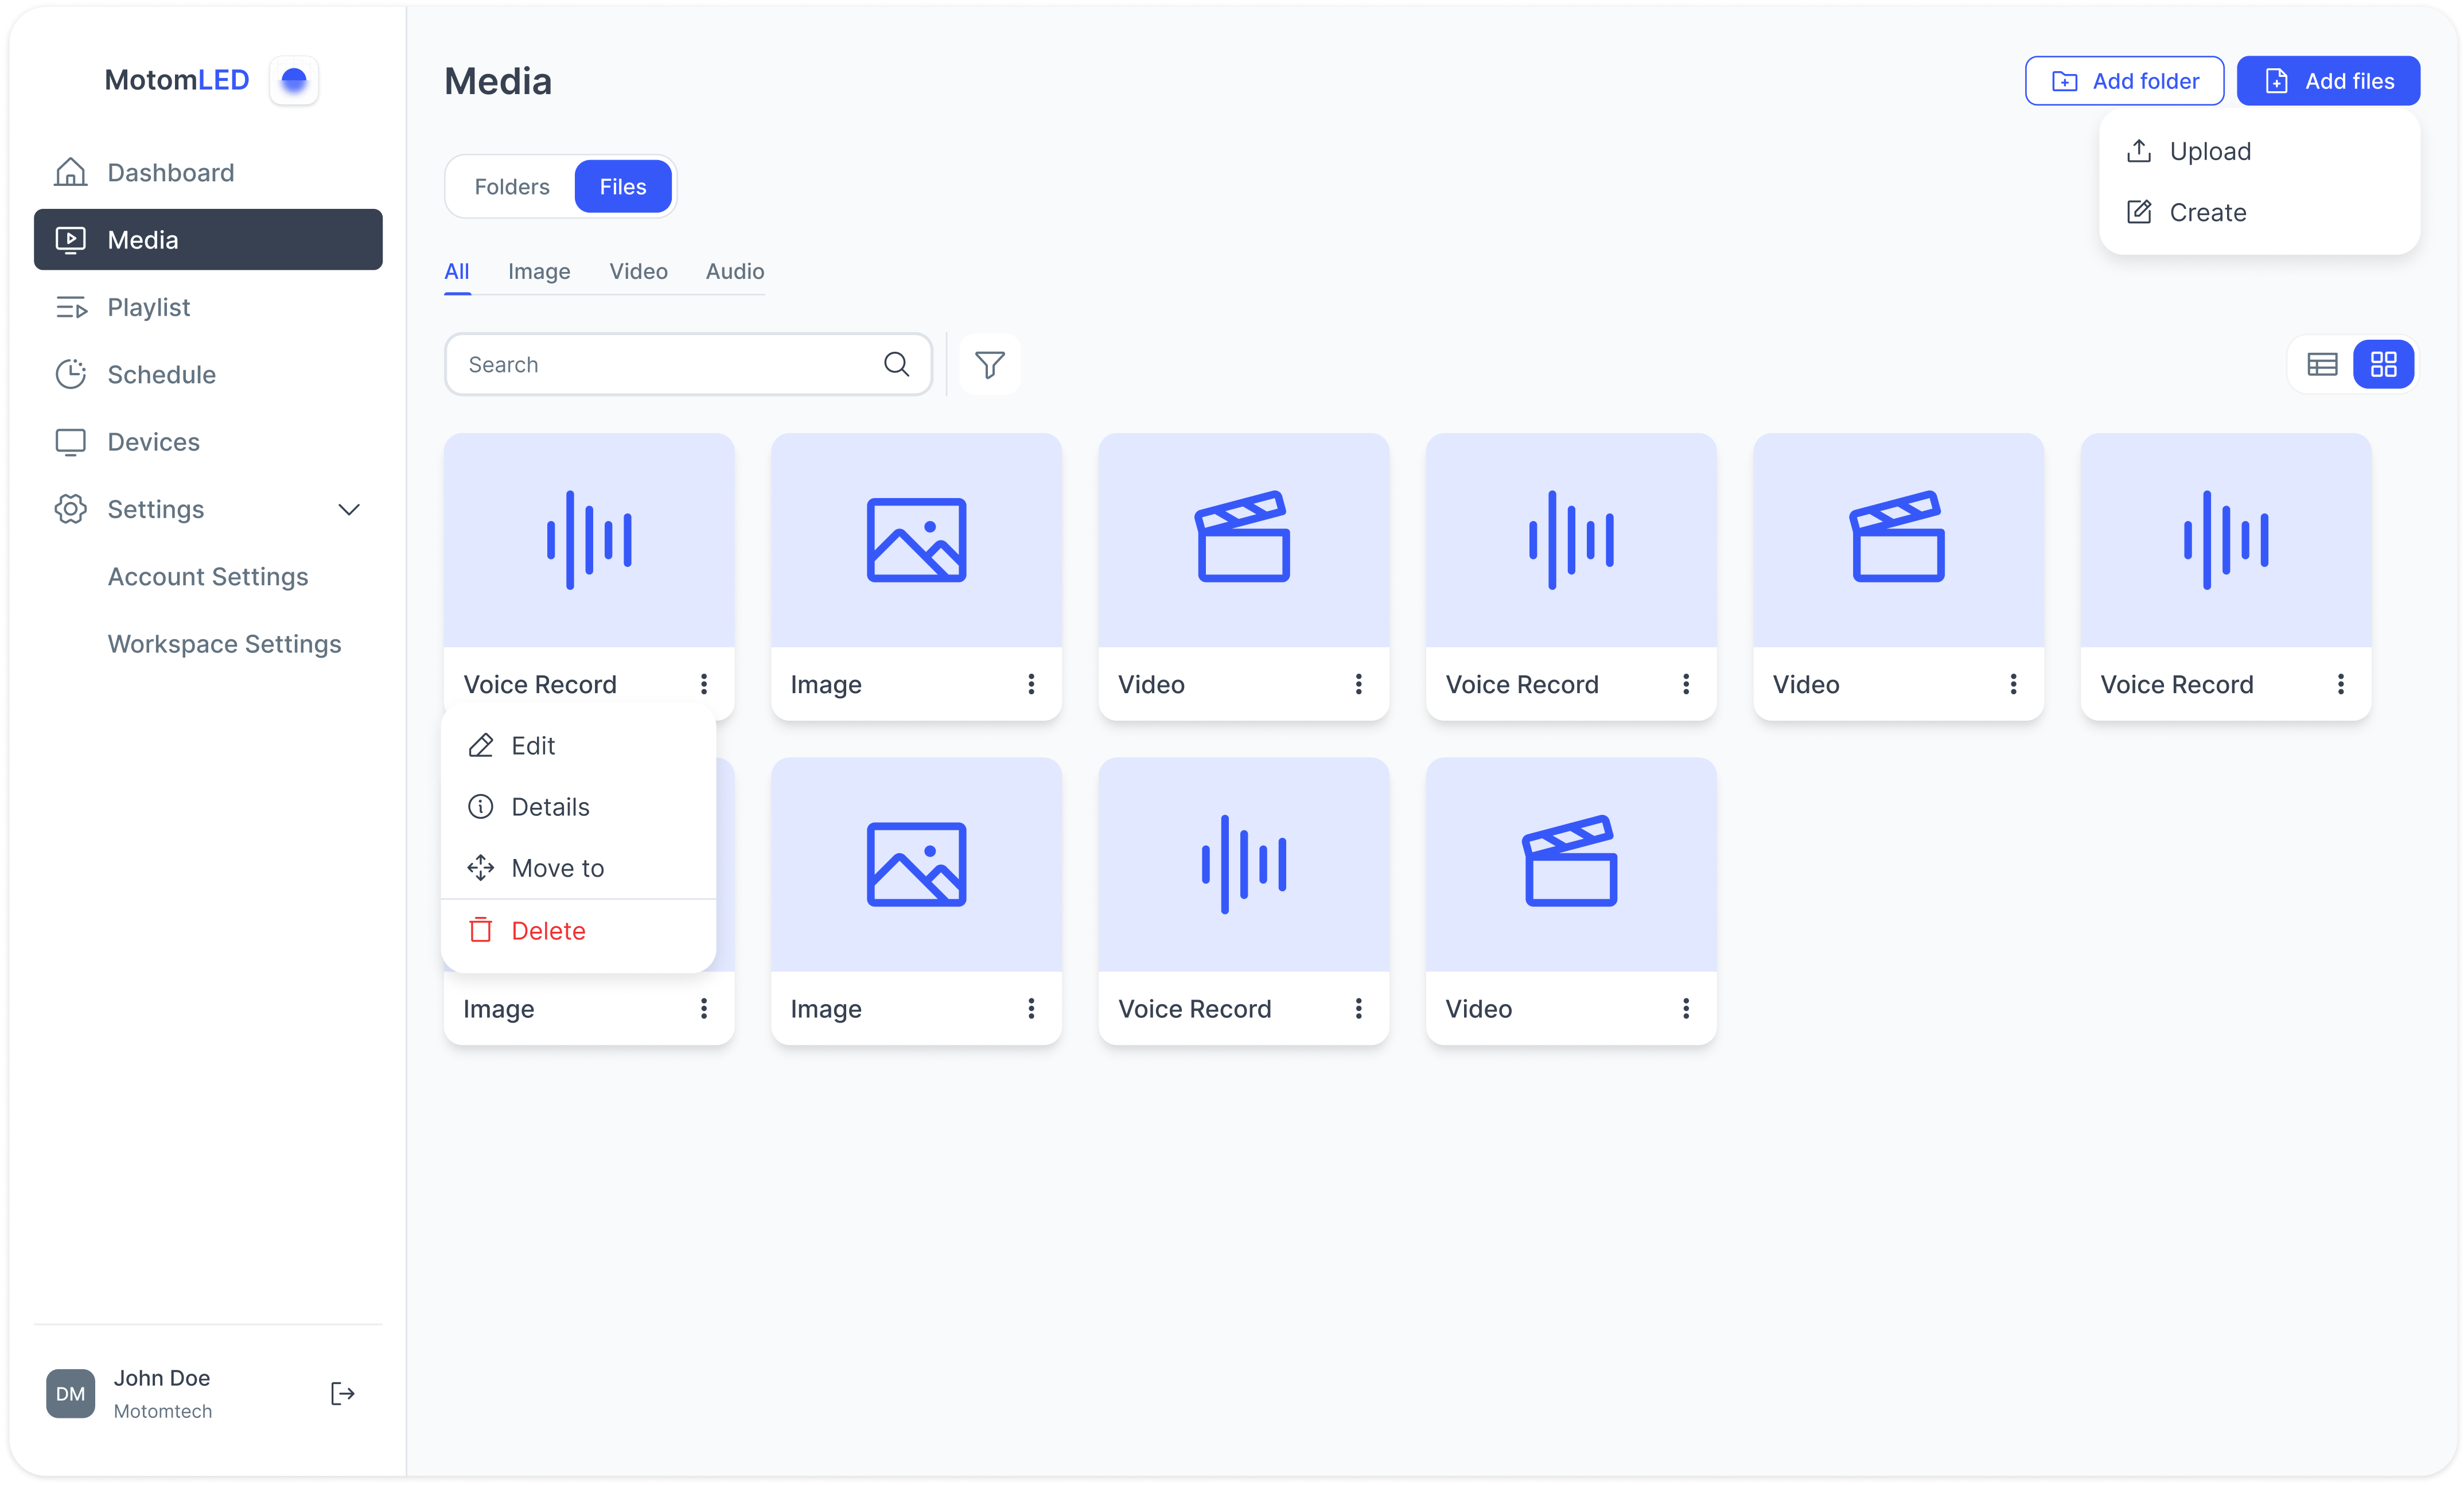Select the Video filter tab
The width and height of the screenshot is (2464, 1485).
(638, 272)
